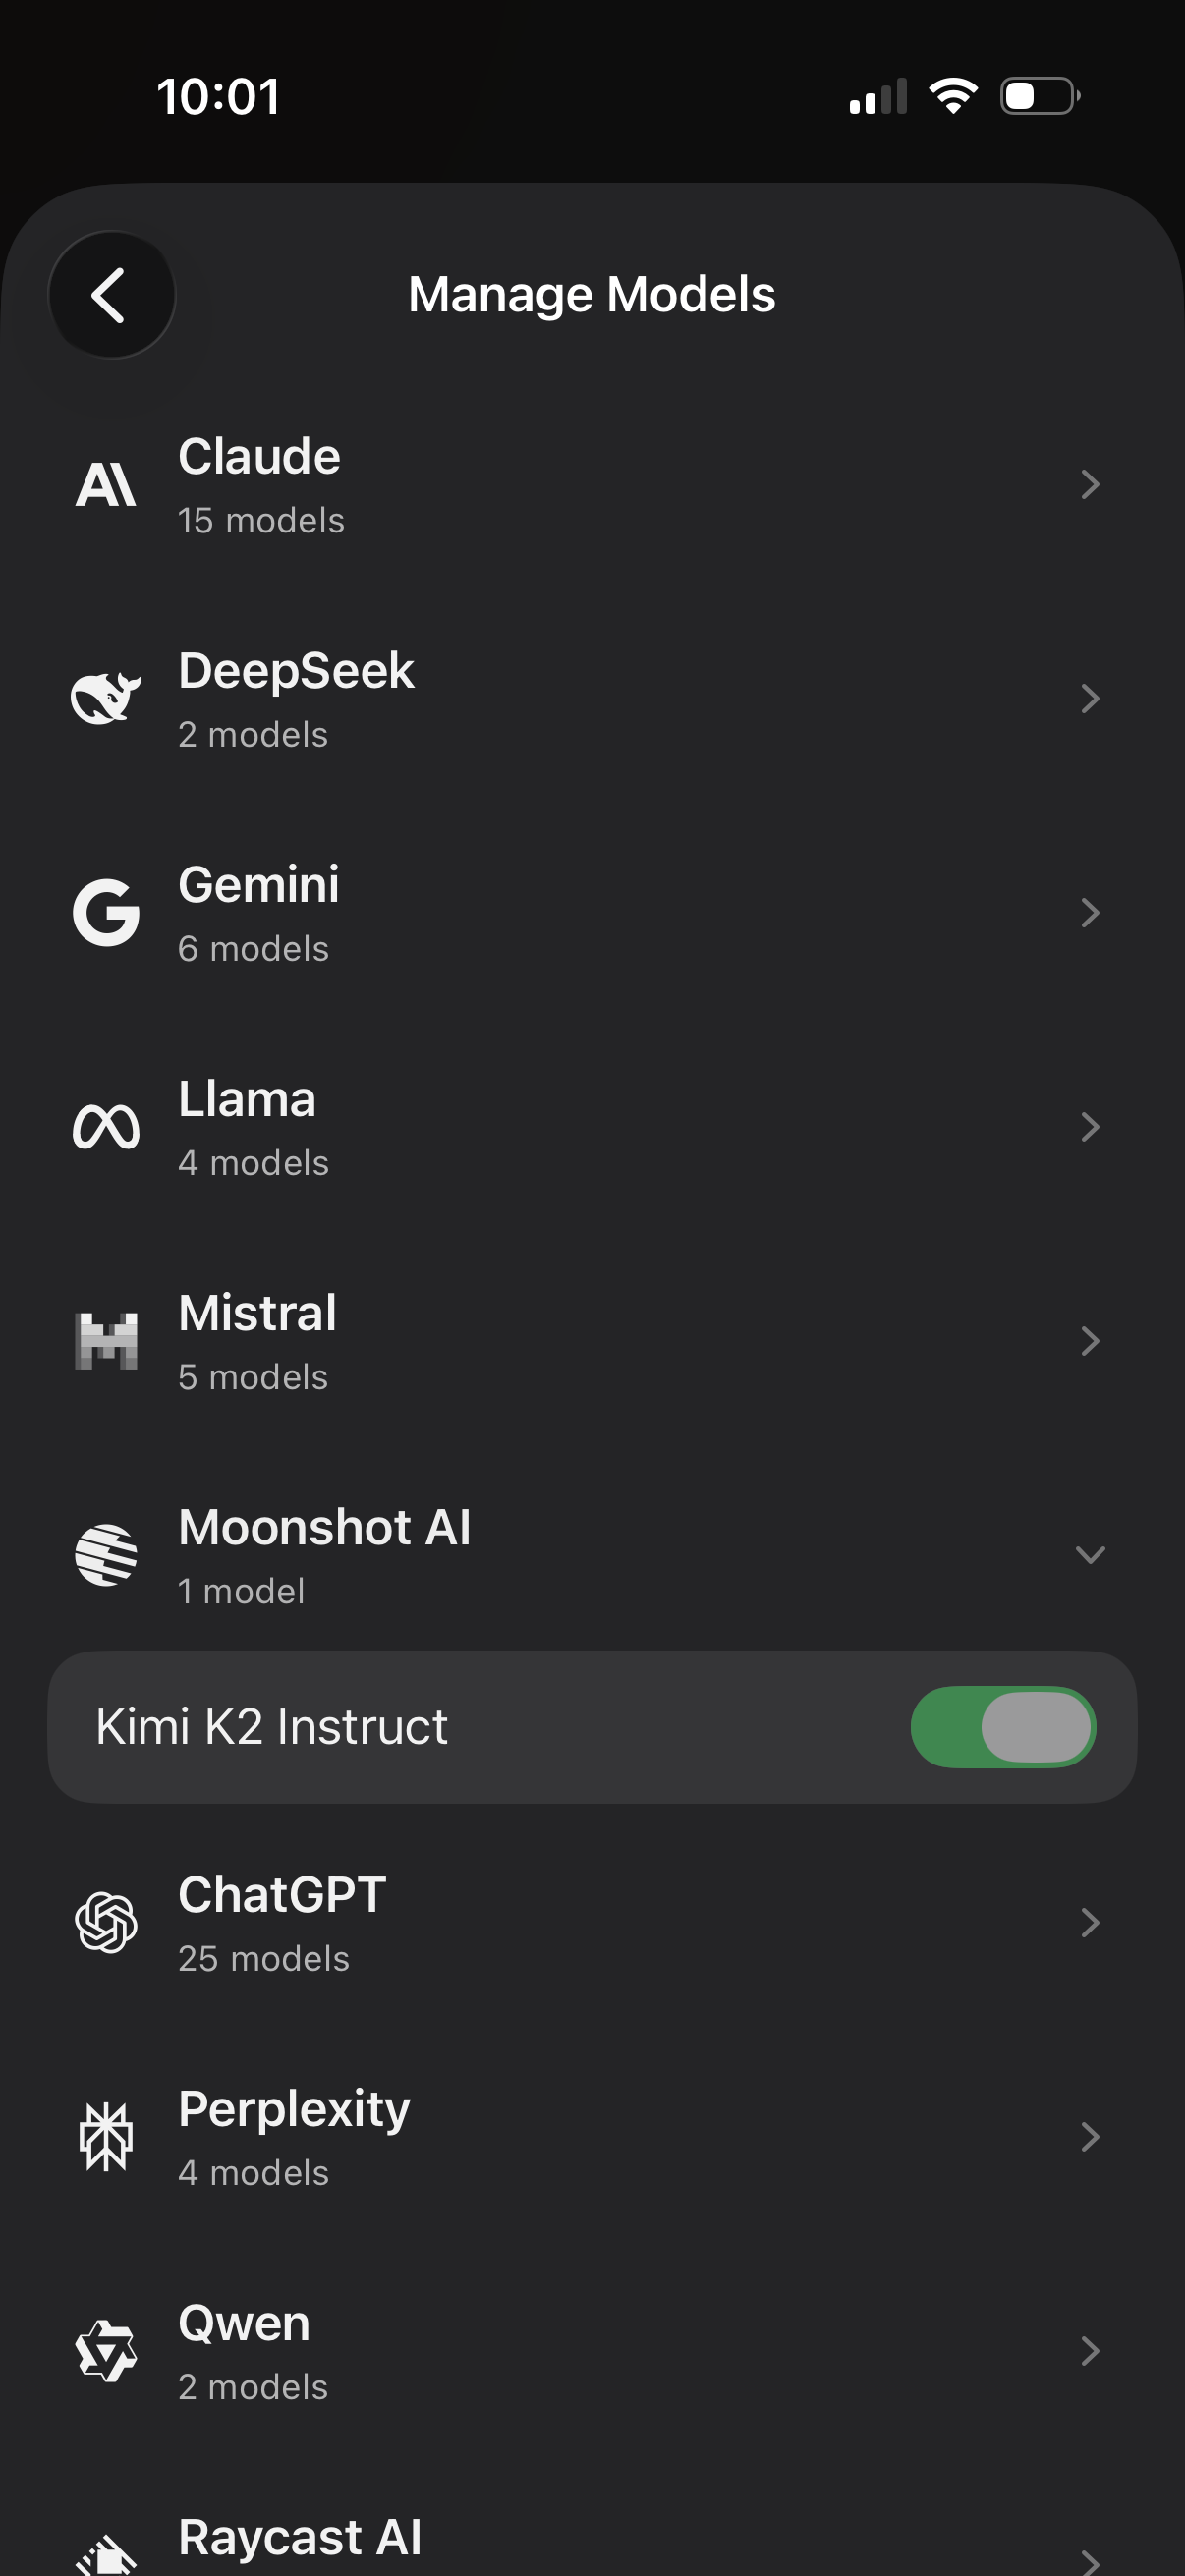Collapse the Moonshot AI section chevron
This screenshot has height=2576, width=1185.
(1090, 1555)
